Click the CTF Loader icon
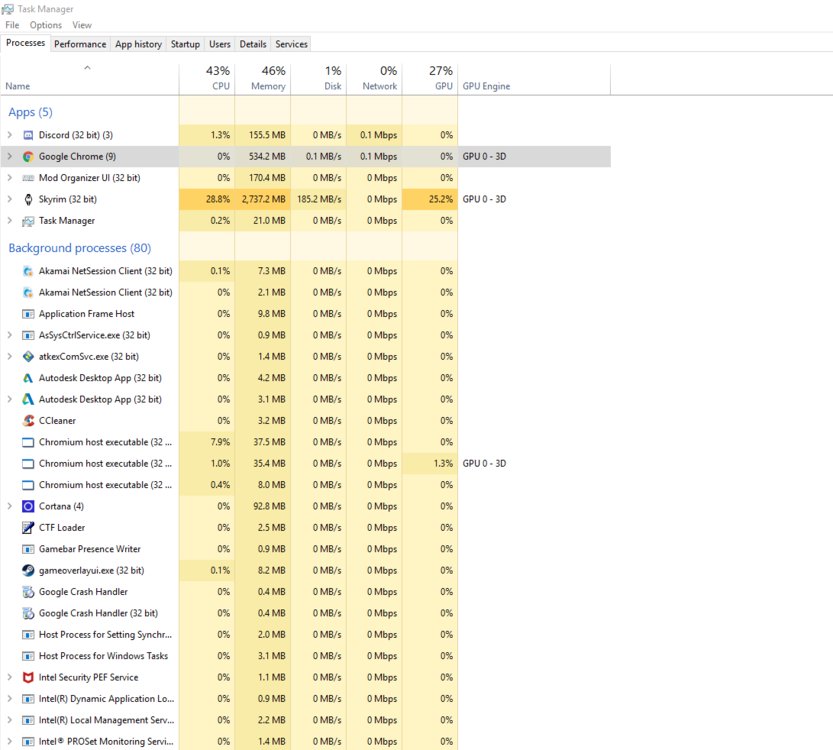Viewport: 833px width, 750px height. [x=28, y=527]
